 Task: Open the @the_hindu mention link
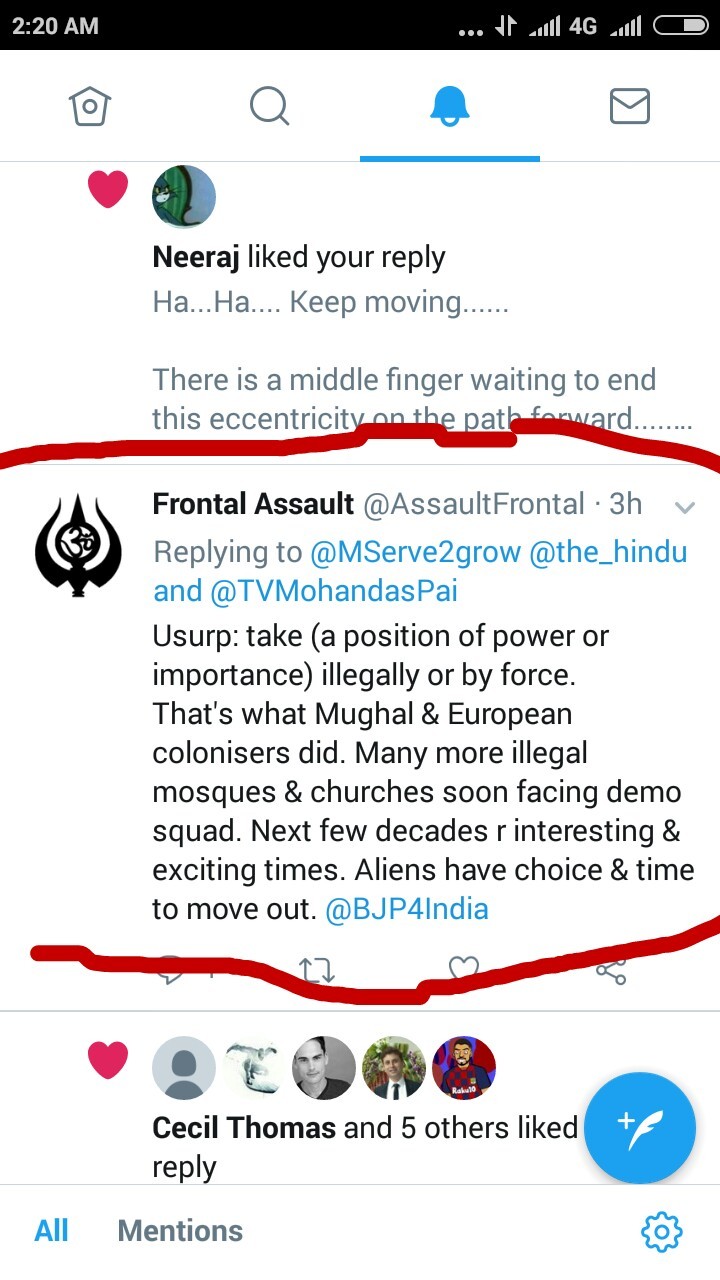pos(608,552)
